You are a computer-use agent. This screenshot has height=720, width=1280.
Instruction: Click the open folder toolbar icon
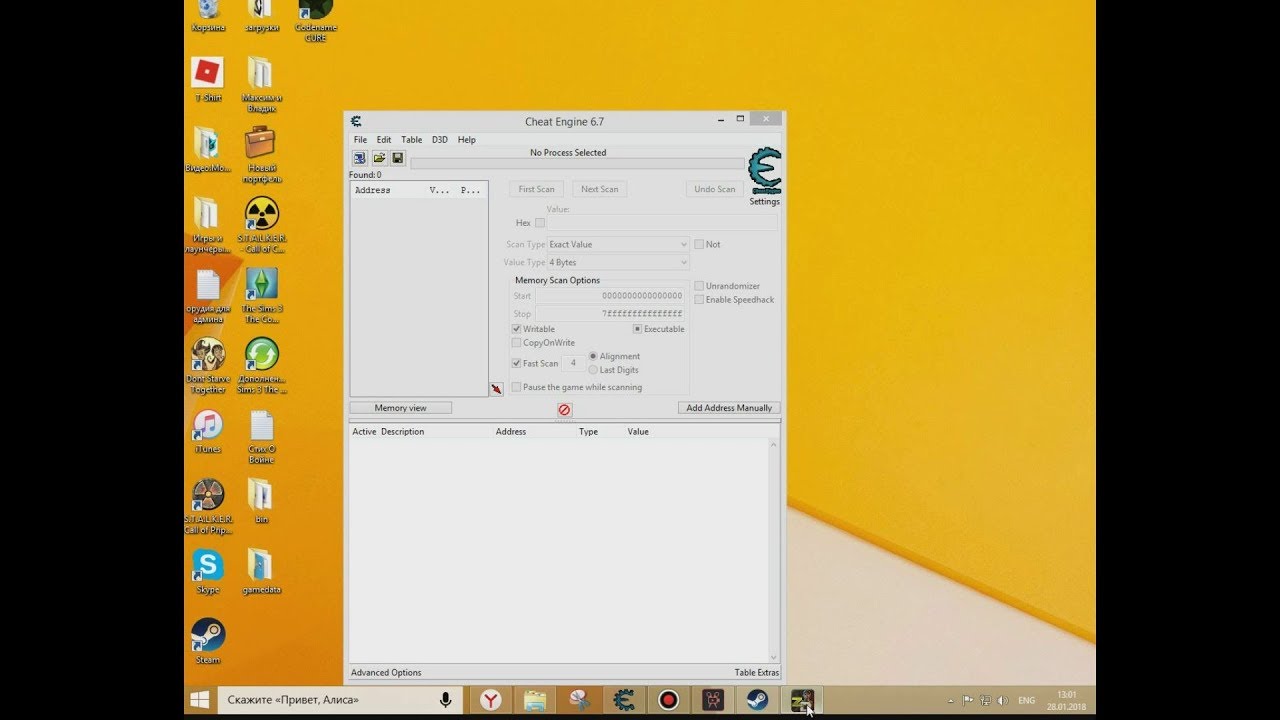tap(379, 158)
